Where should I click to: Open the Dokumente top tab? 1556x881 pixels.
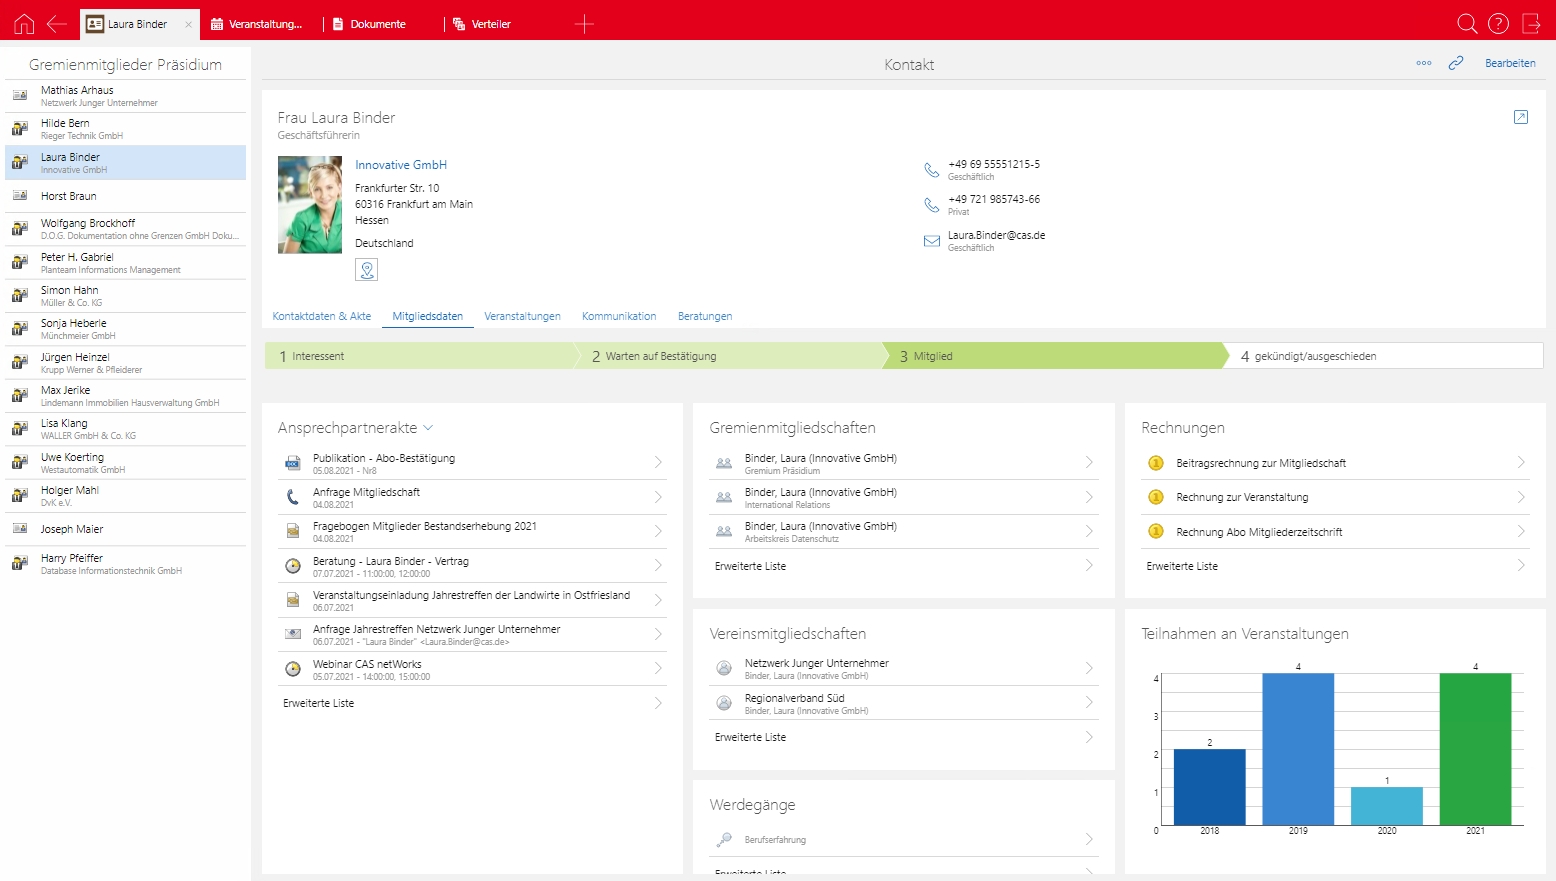[x=378, y=24]
